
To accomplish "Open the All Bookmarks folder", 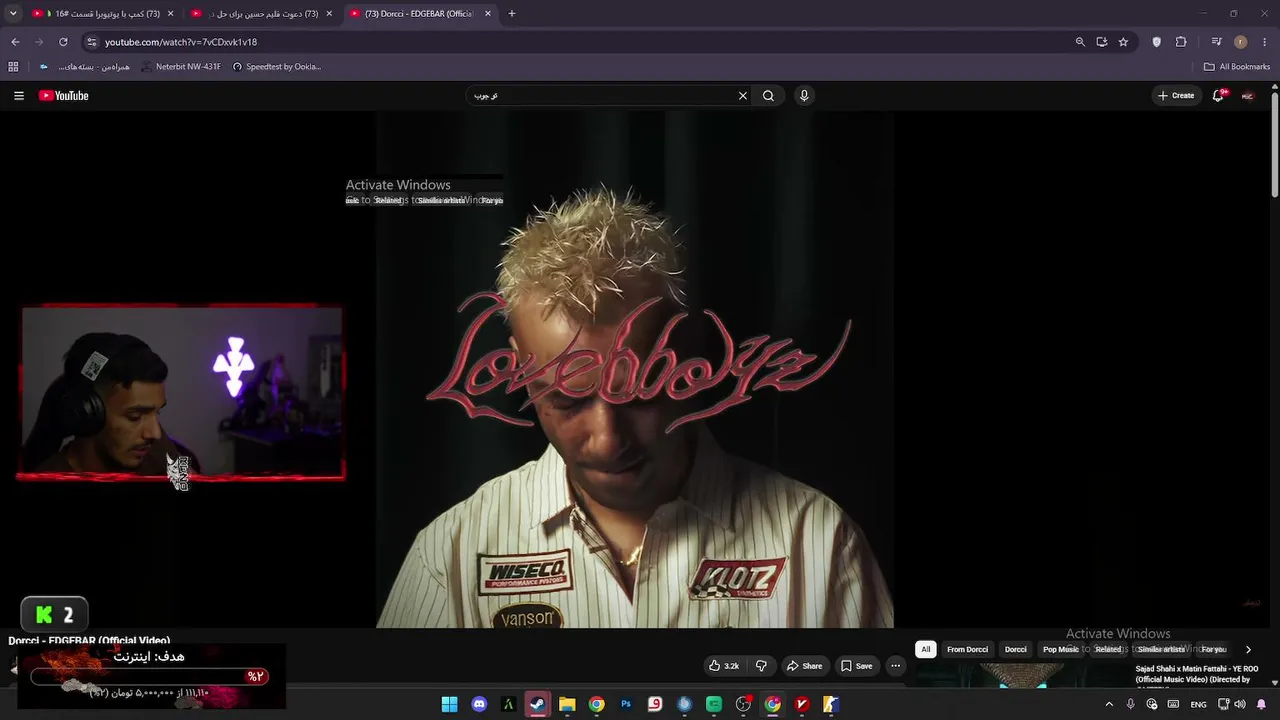I will coord(1237,67).
